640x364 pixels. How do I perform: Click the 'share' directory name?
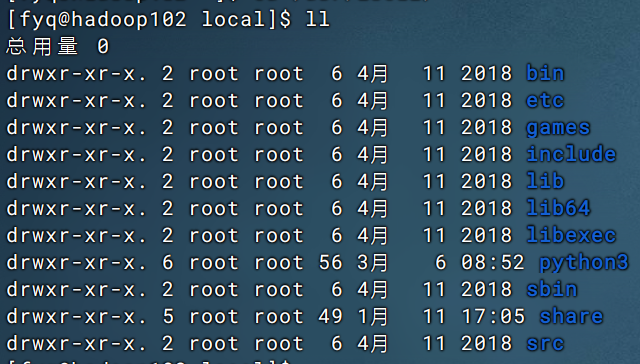[571, 316]
